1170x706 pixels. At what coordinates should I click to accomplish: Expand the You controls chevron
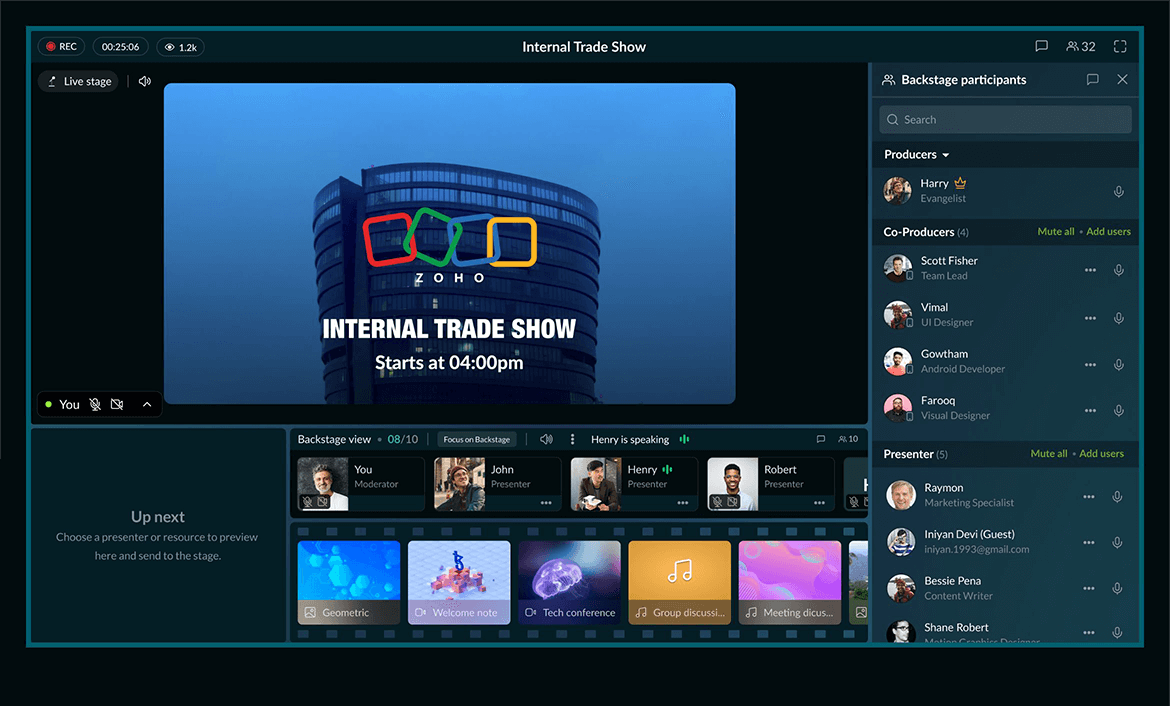147,404
